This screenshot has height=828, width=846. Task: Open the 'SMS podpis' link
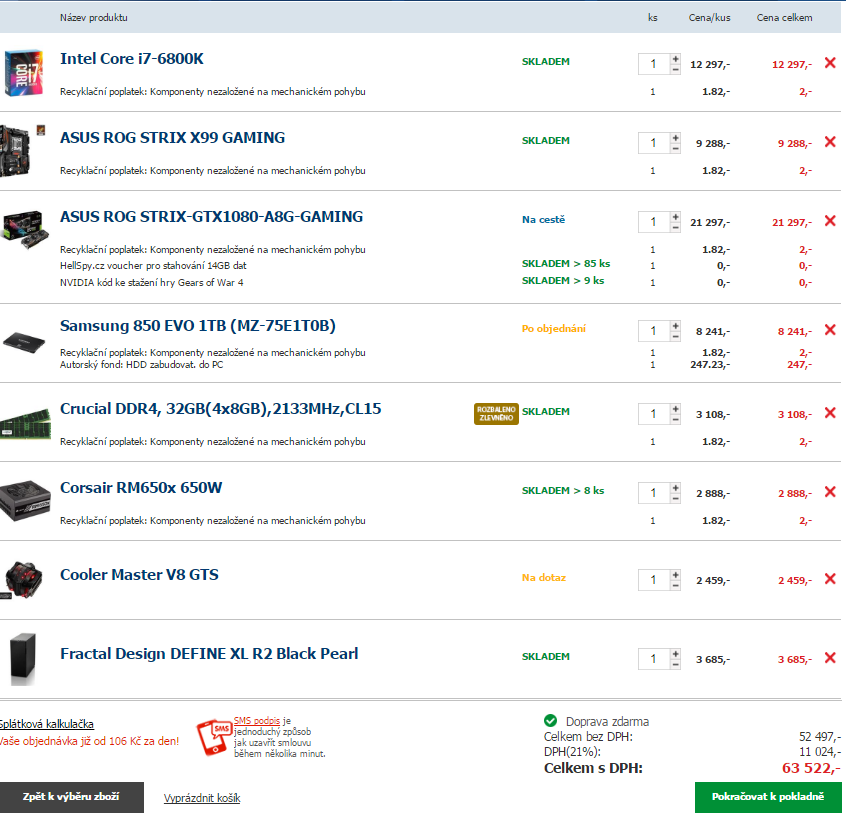tap(257, 721)
